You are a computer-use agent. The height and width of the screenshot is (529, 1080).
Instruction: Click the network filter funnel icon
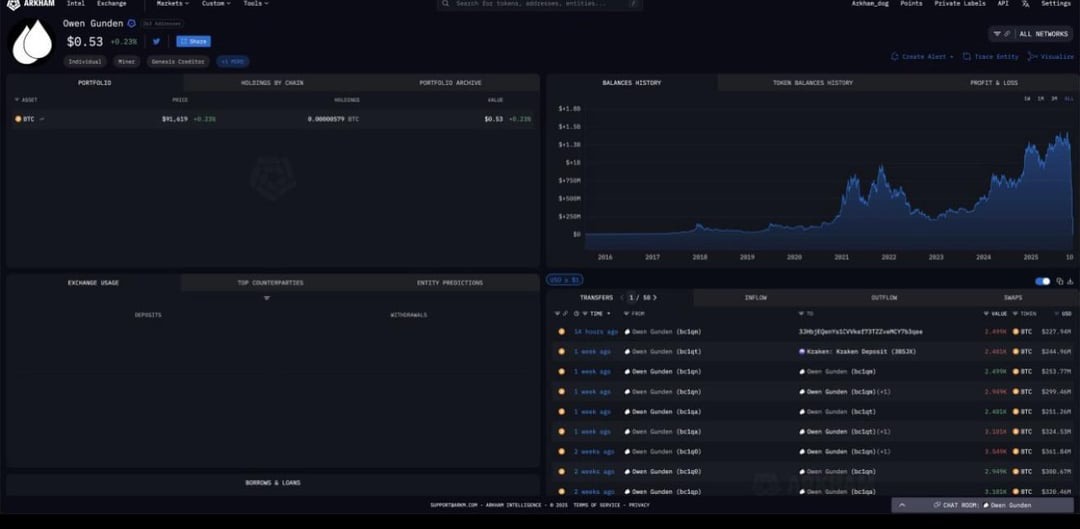coord(997,34)
